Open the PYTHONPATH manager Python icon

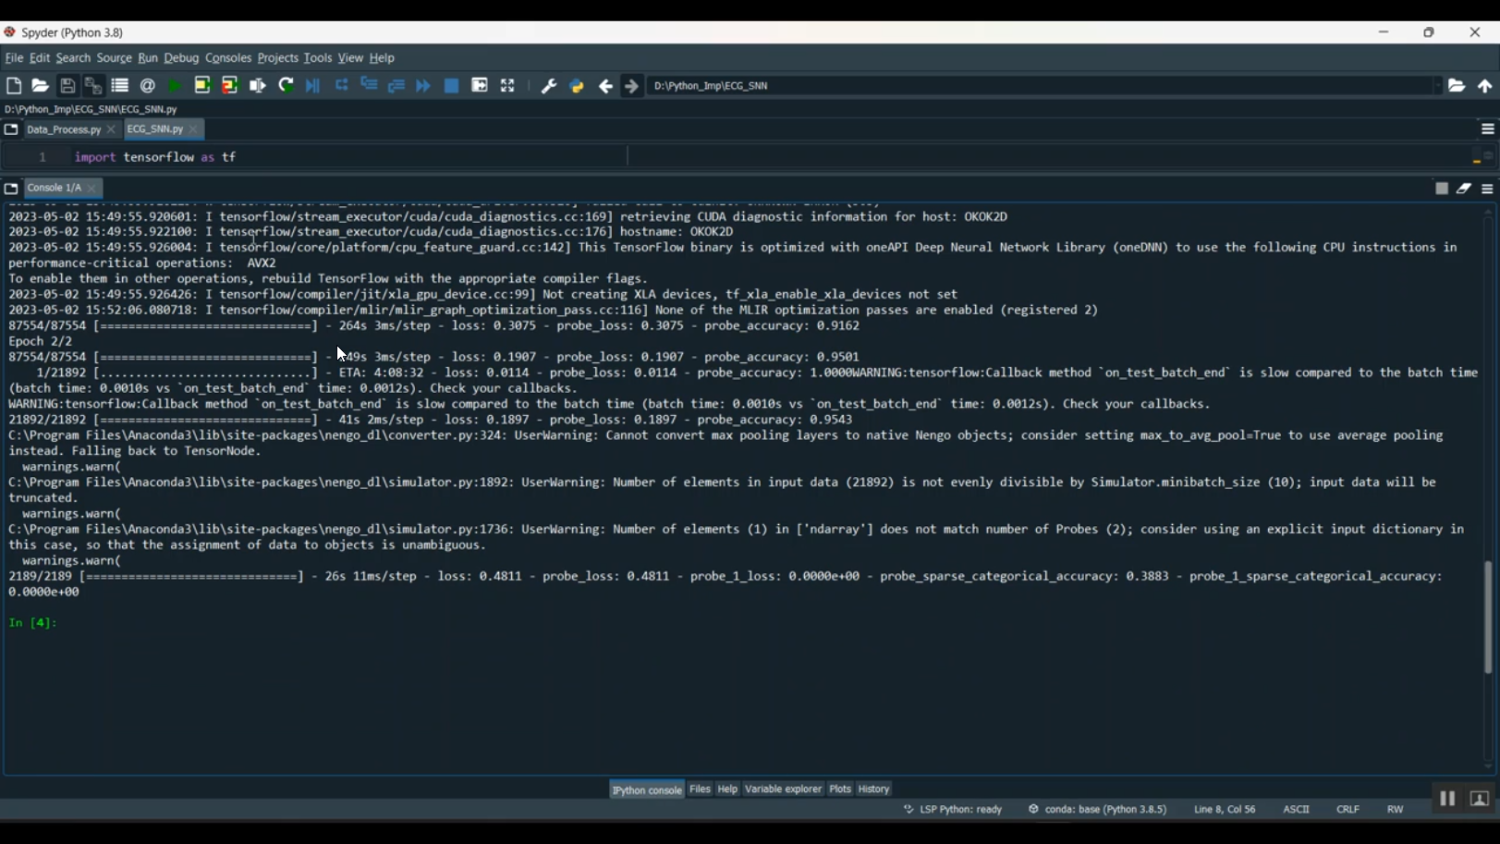pyautogui.click(x=577, y=86)
